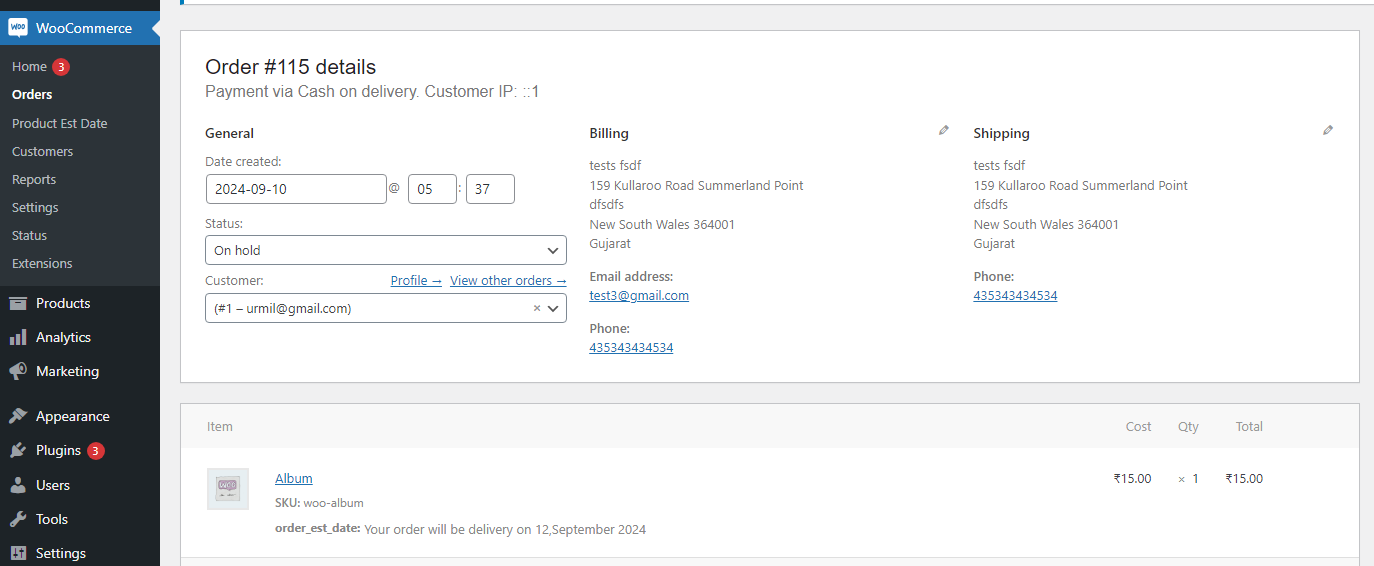Click the Tools wrench icon
The height and width of the screenshot is (566, 1374).
18,519
